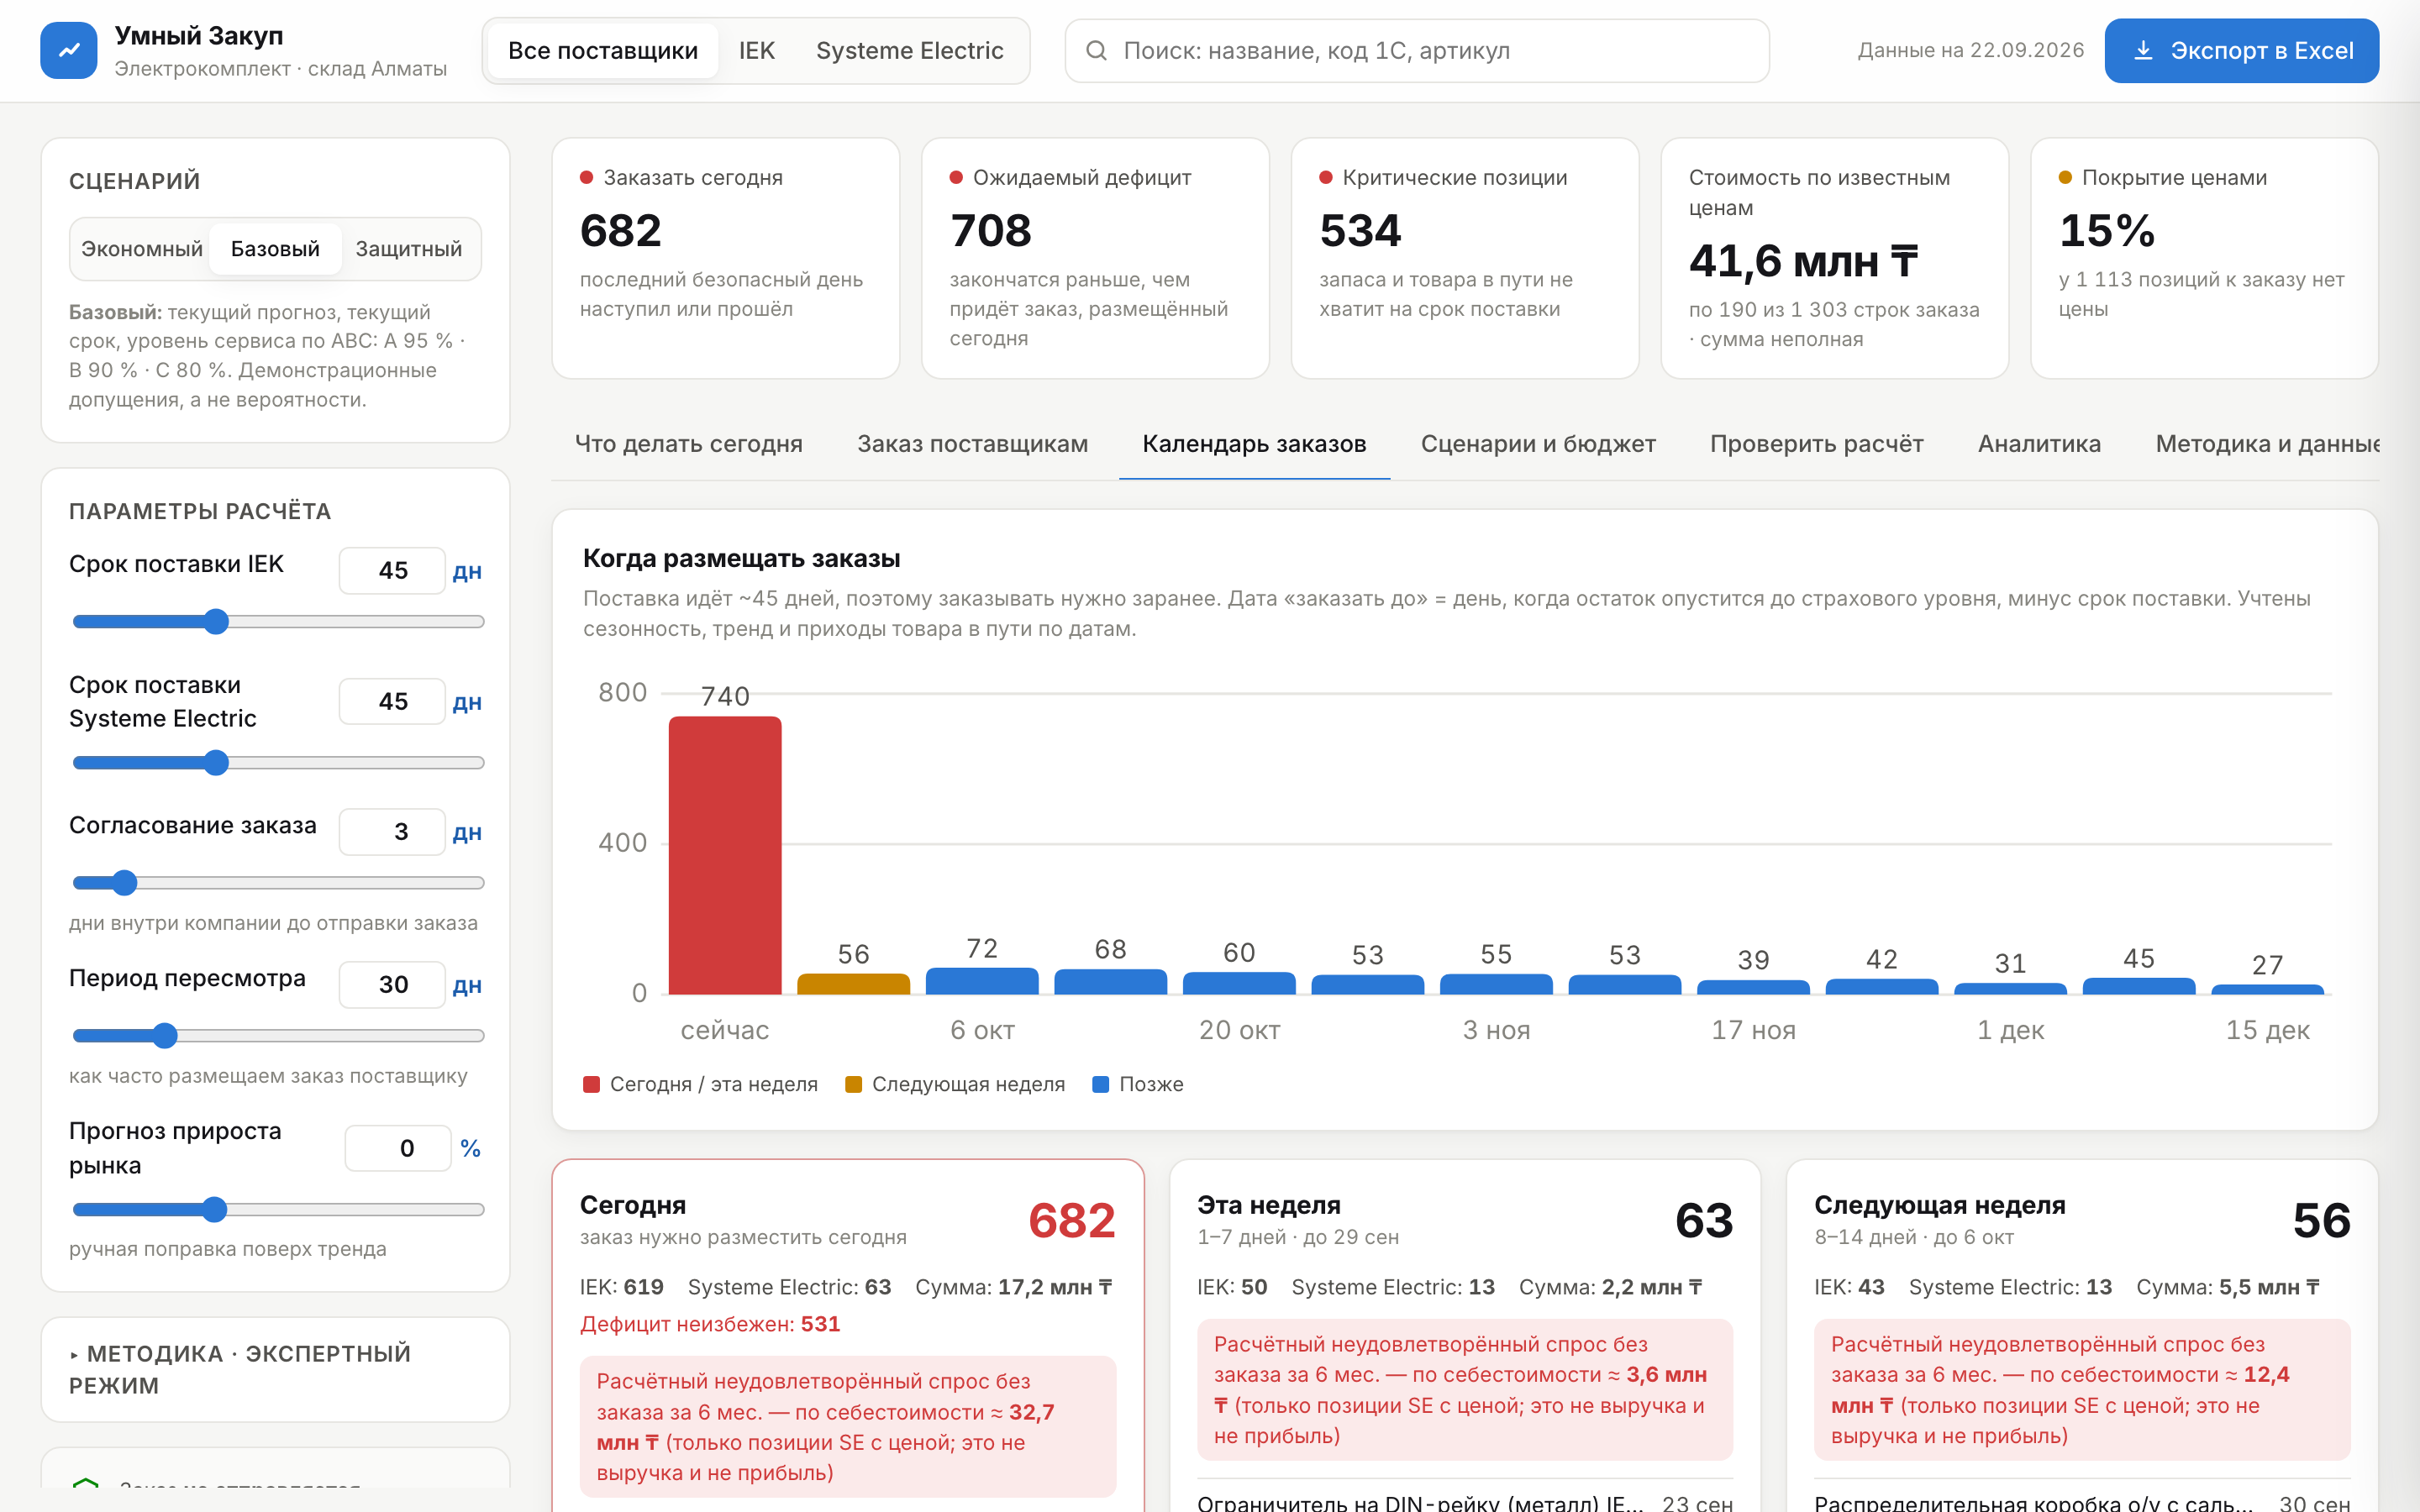Click the download icon in Экспорт button

click(2143, 50)
